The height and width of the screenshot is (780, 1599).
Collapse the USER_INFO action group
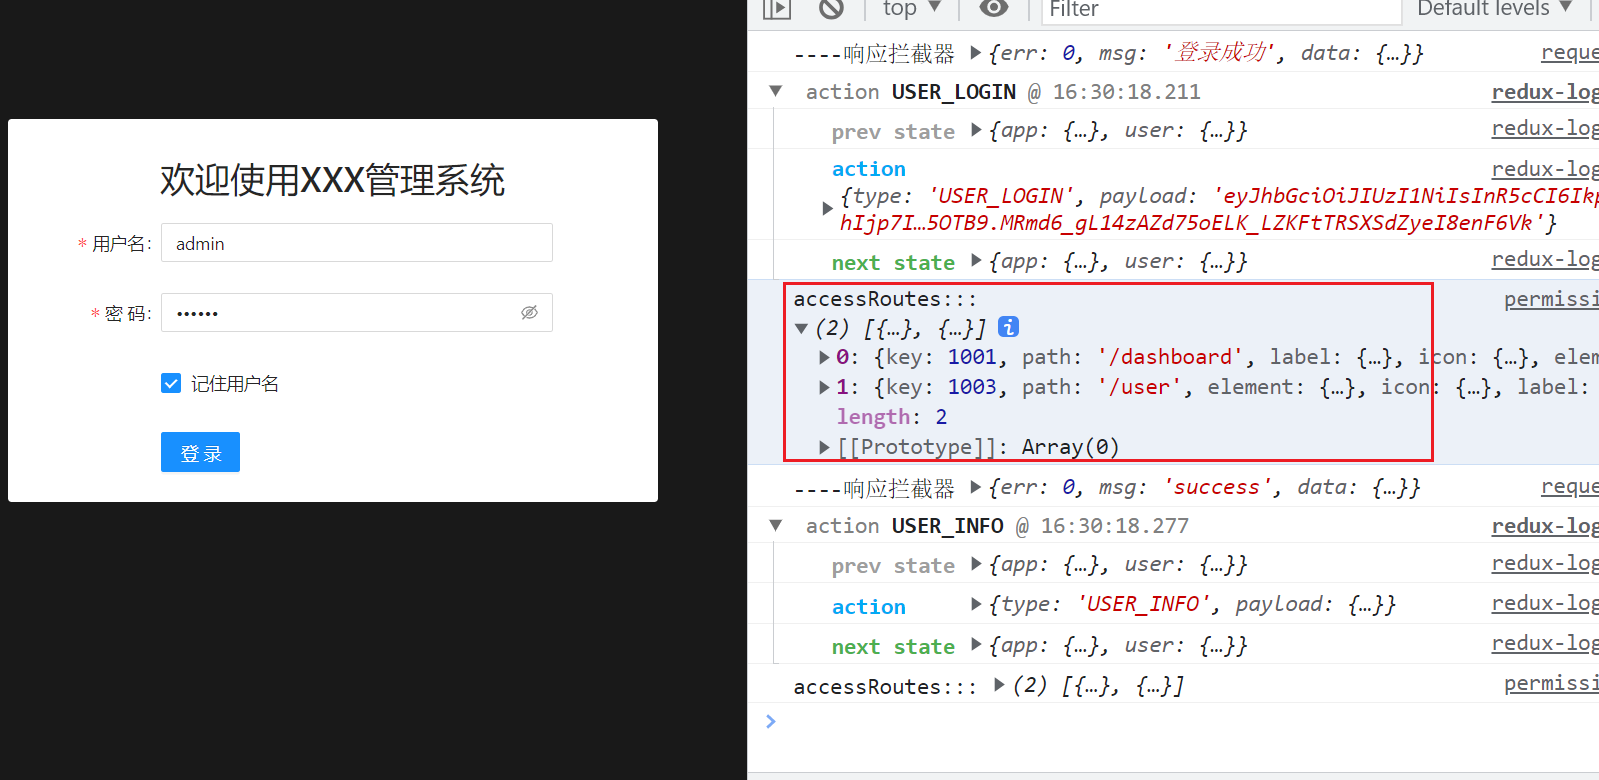click(775, 525)
